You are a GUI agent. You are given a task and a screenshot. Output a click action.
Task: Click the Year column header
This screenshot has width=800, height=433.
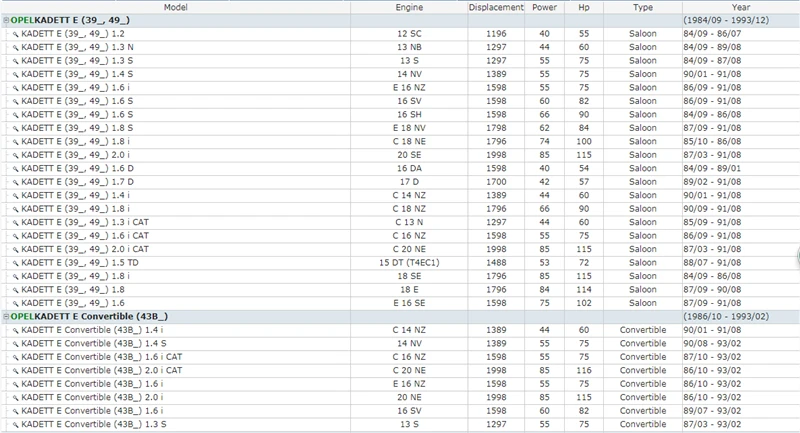(x=741, y=7)
